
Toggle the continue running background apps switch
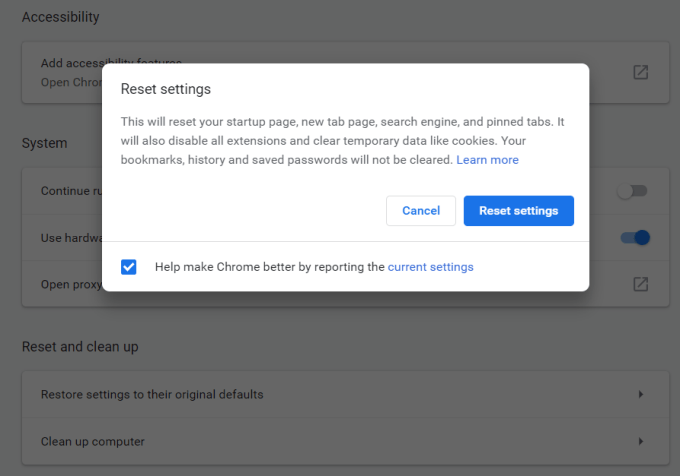tap(632, 191)
